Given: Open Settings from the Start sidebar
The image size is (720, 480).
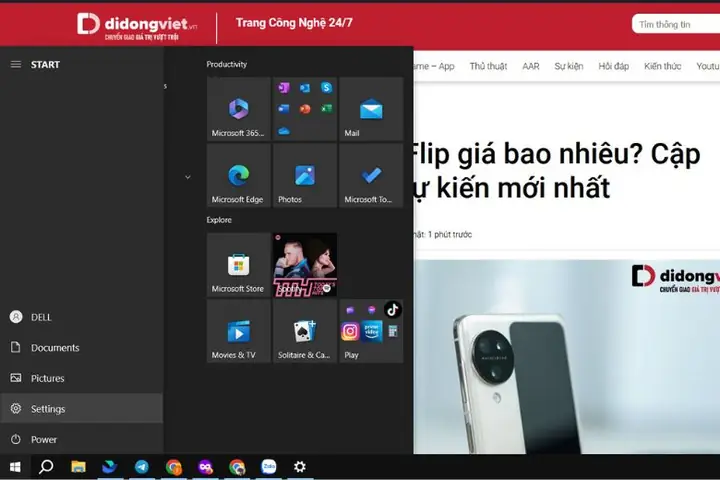Looking at the screenshot, I should coord(81,408).
